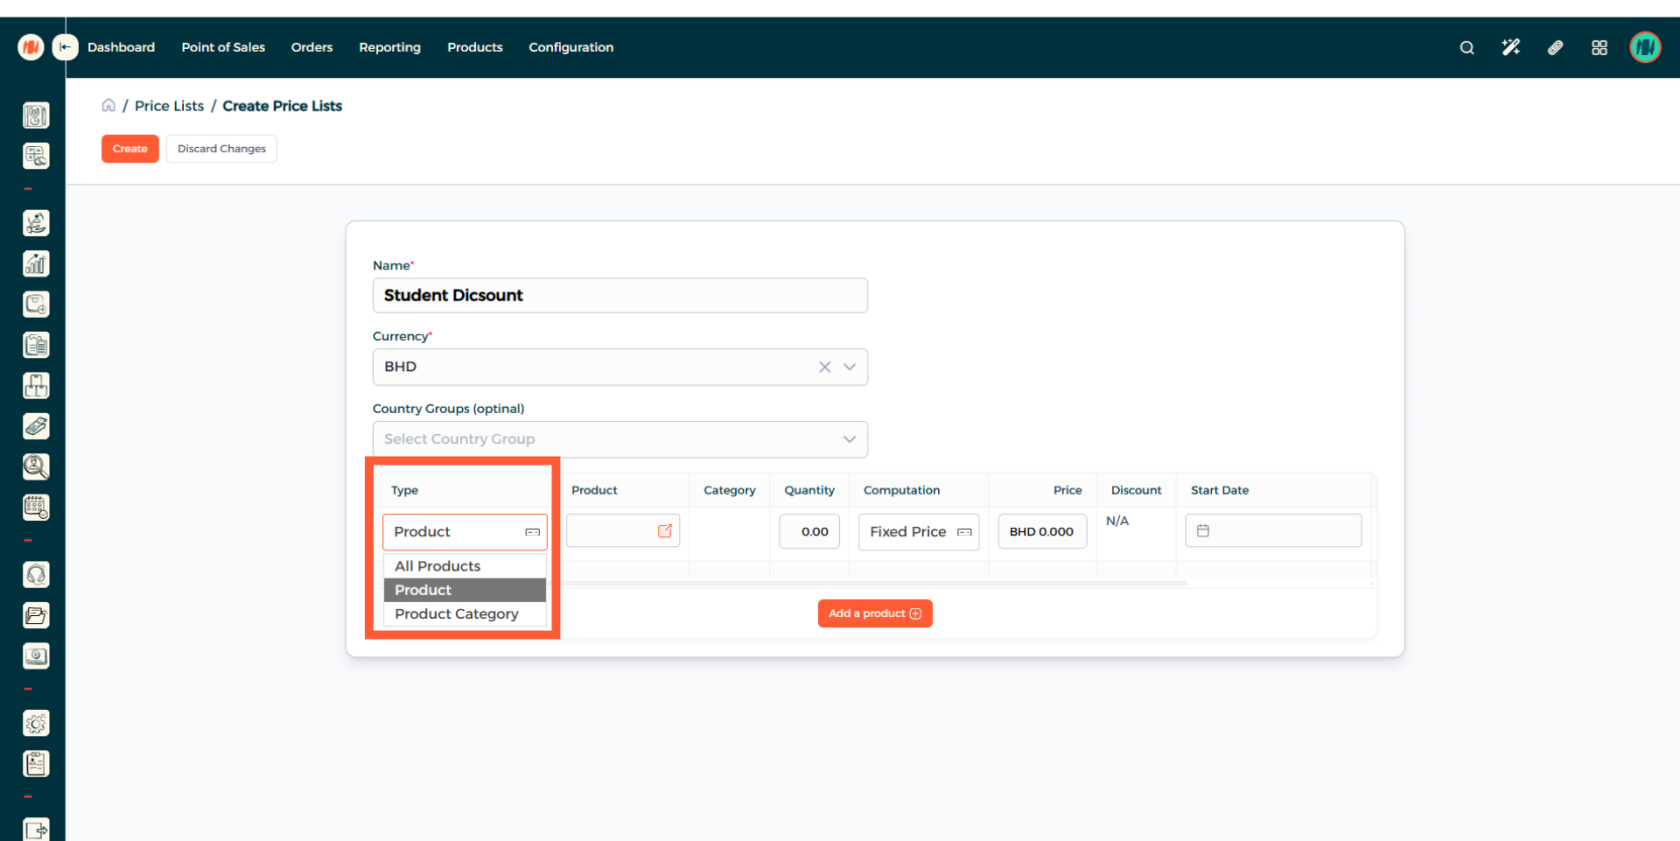1680x841 pixels.
Task: Collapse sidebar with the arrow toggle icon
Action: pos(65,47)
